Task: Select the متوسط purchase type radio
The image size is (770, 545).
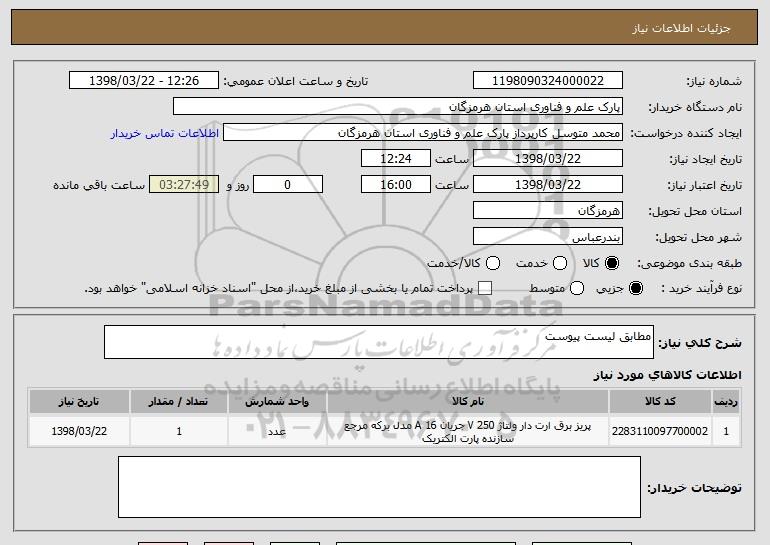Action: pos(577,288)
